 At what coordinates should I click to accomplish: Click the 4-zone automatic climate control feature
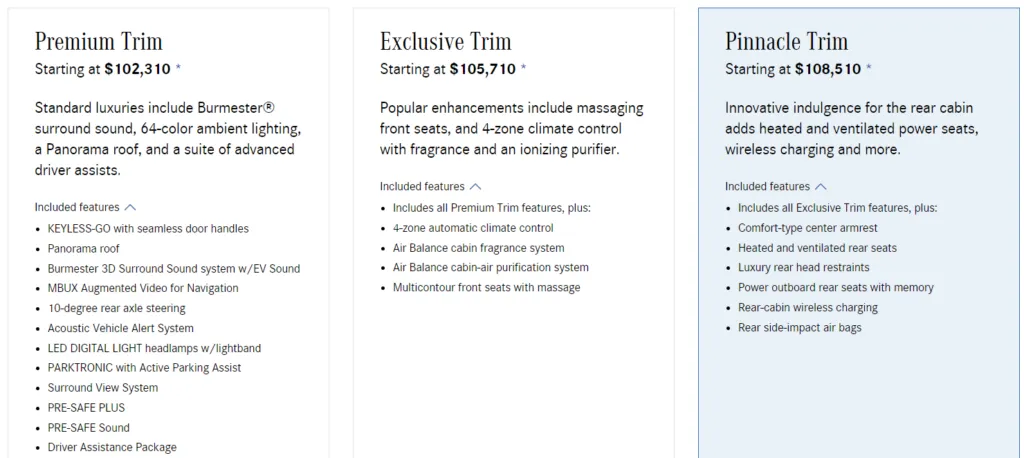[473, 228]
